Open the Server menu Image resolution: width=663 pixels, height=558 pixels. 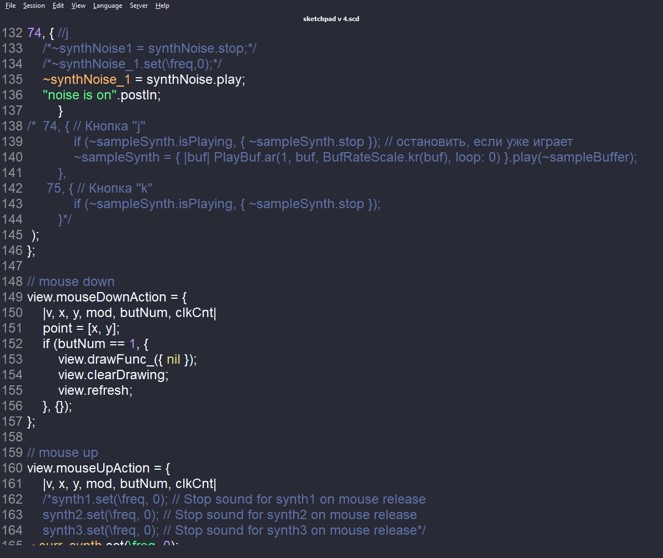[139, 5]
